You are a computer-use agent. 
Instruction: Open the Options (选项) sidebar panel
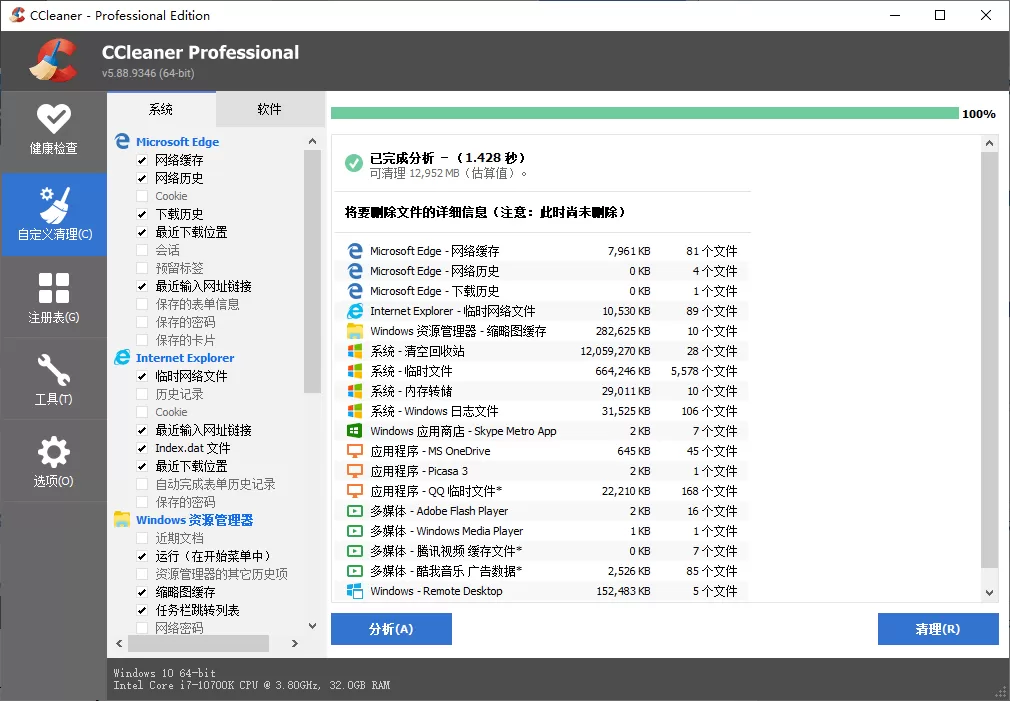[x=55, y=460]
